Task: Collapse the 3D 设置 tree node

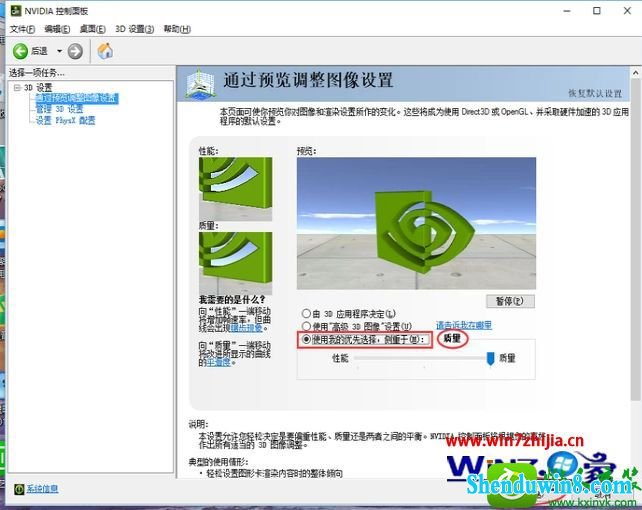Action: (17, 88)
